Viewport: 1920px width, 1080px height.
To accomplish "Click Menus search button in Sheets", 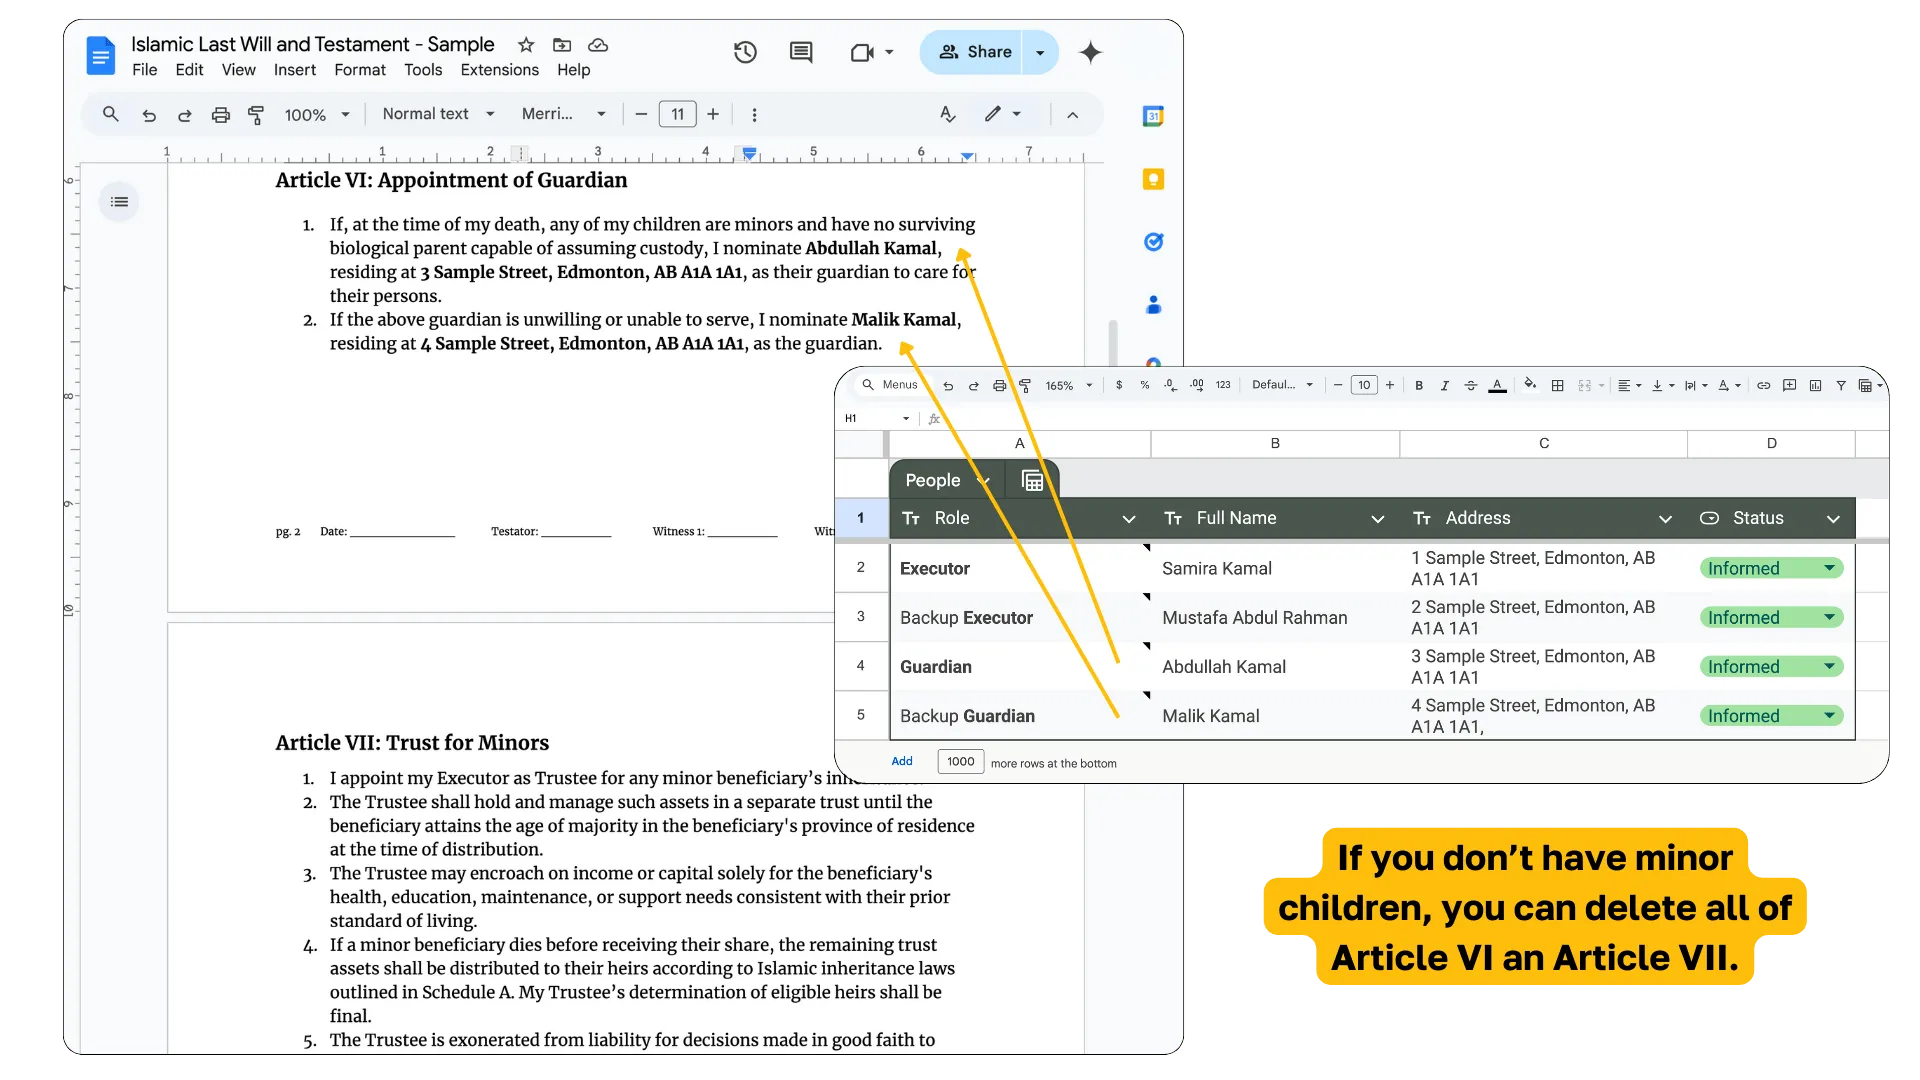I will [x=889, y=385].
